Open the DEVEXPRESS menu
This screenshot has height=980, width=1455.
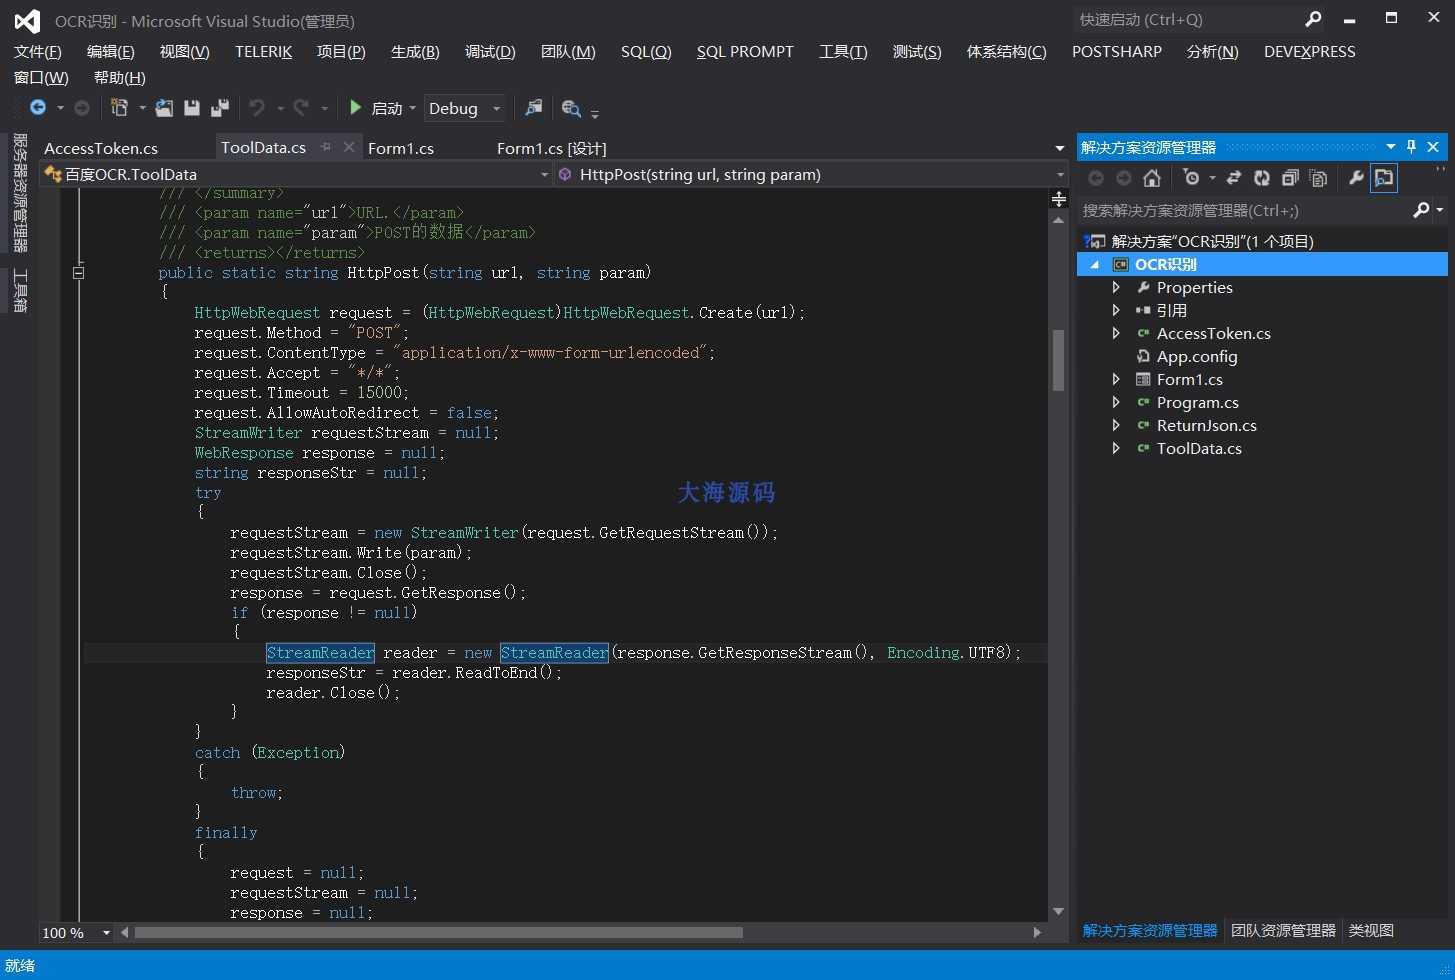1310,52
